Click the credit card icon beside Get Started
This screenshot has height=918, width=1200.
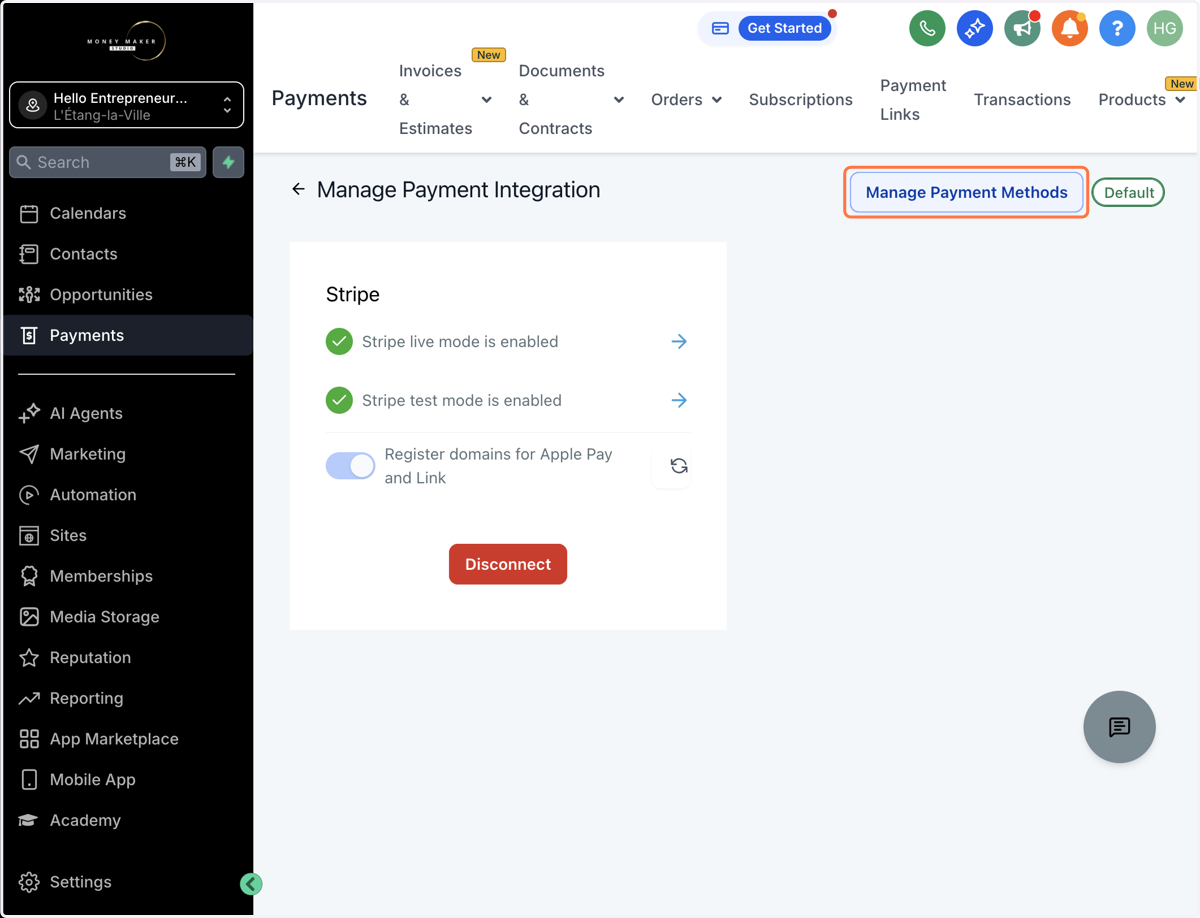720,28
